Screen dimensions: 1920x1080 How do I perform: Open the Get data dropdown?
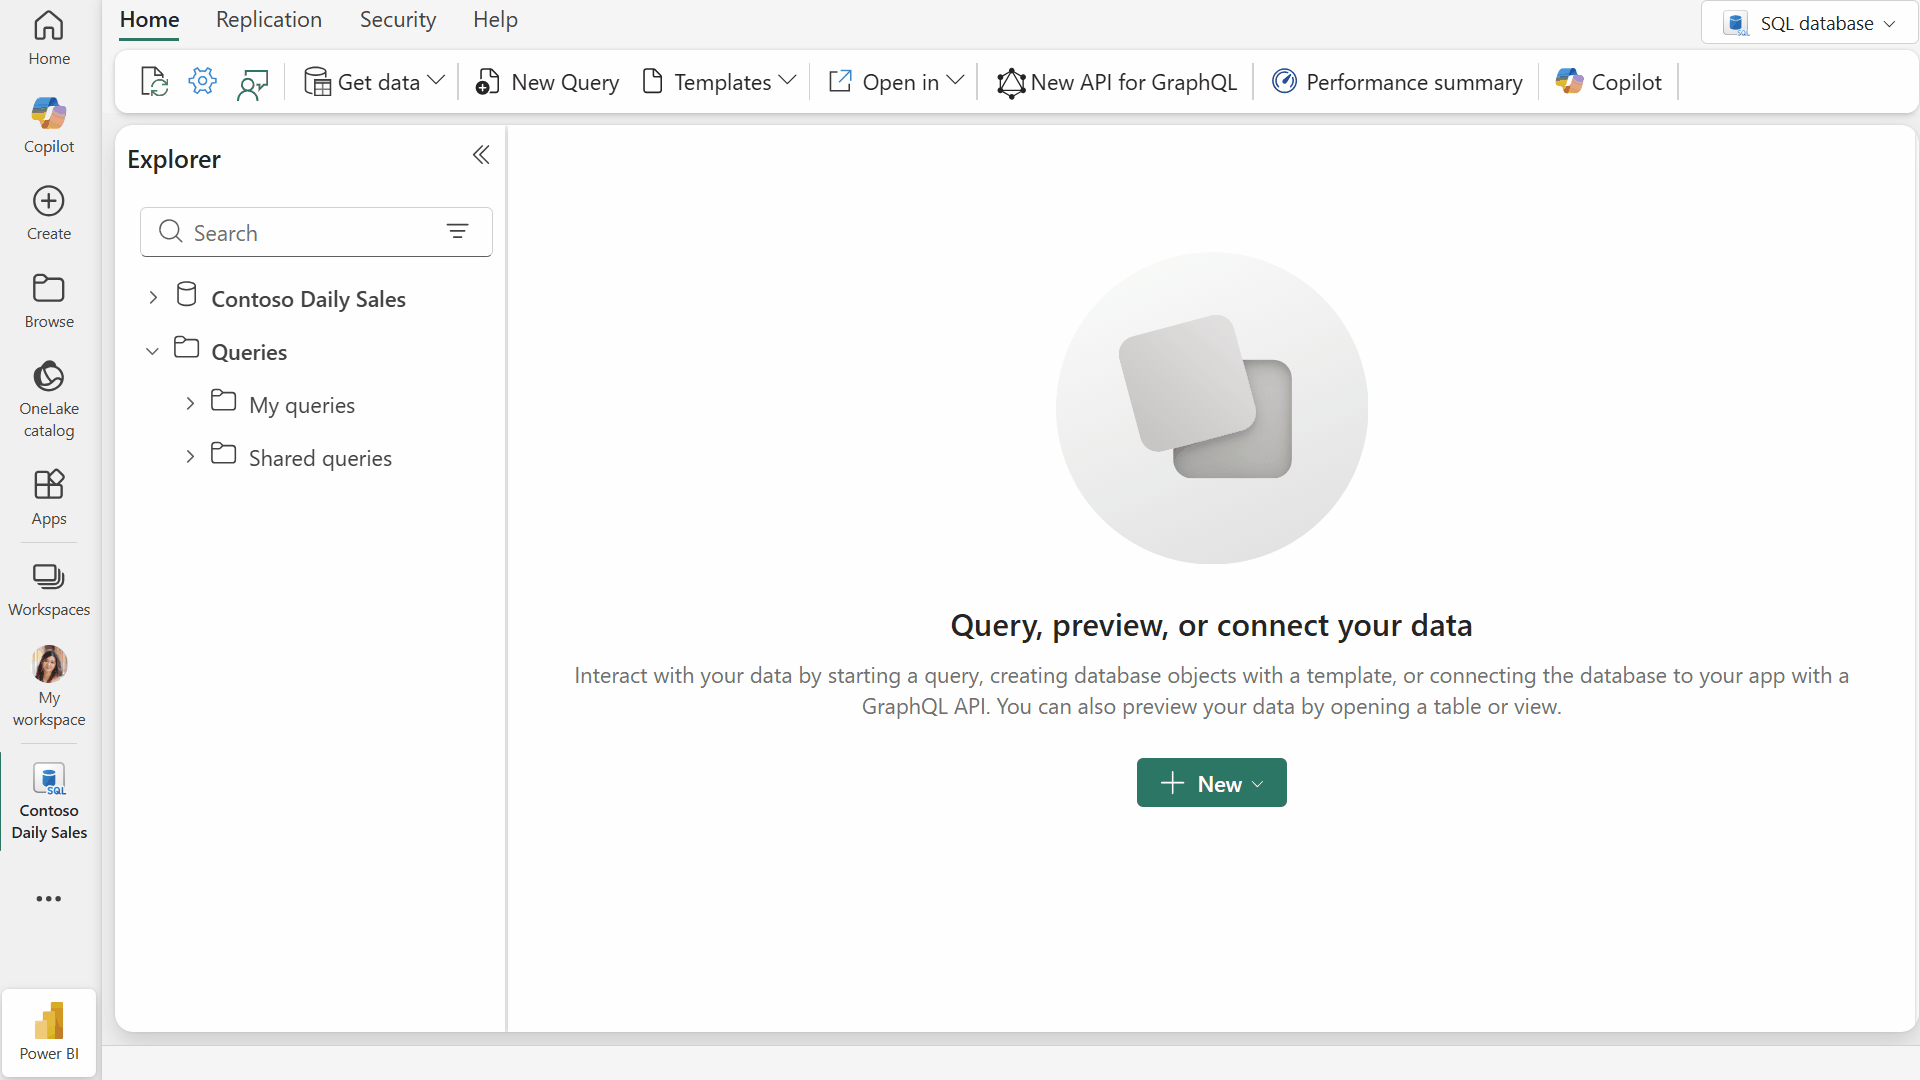point(375,82)
